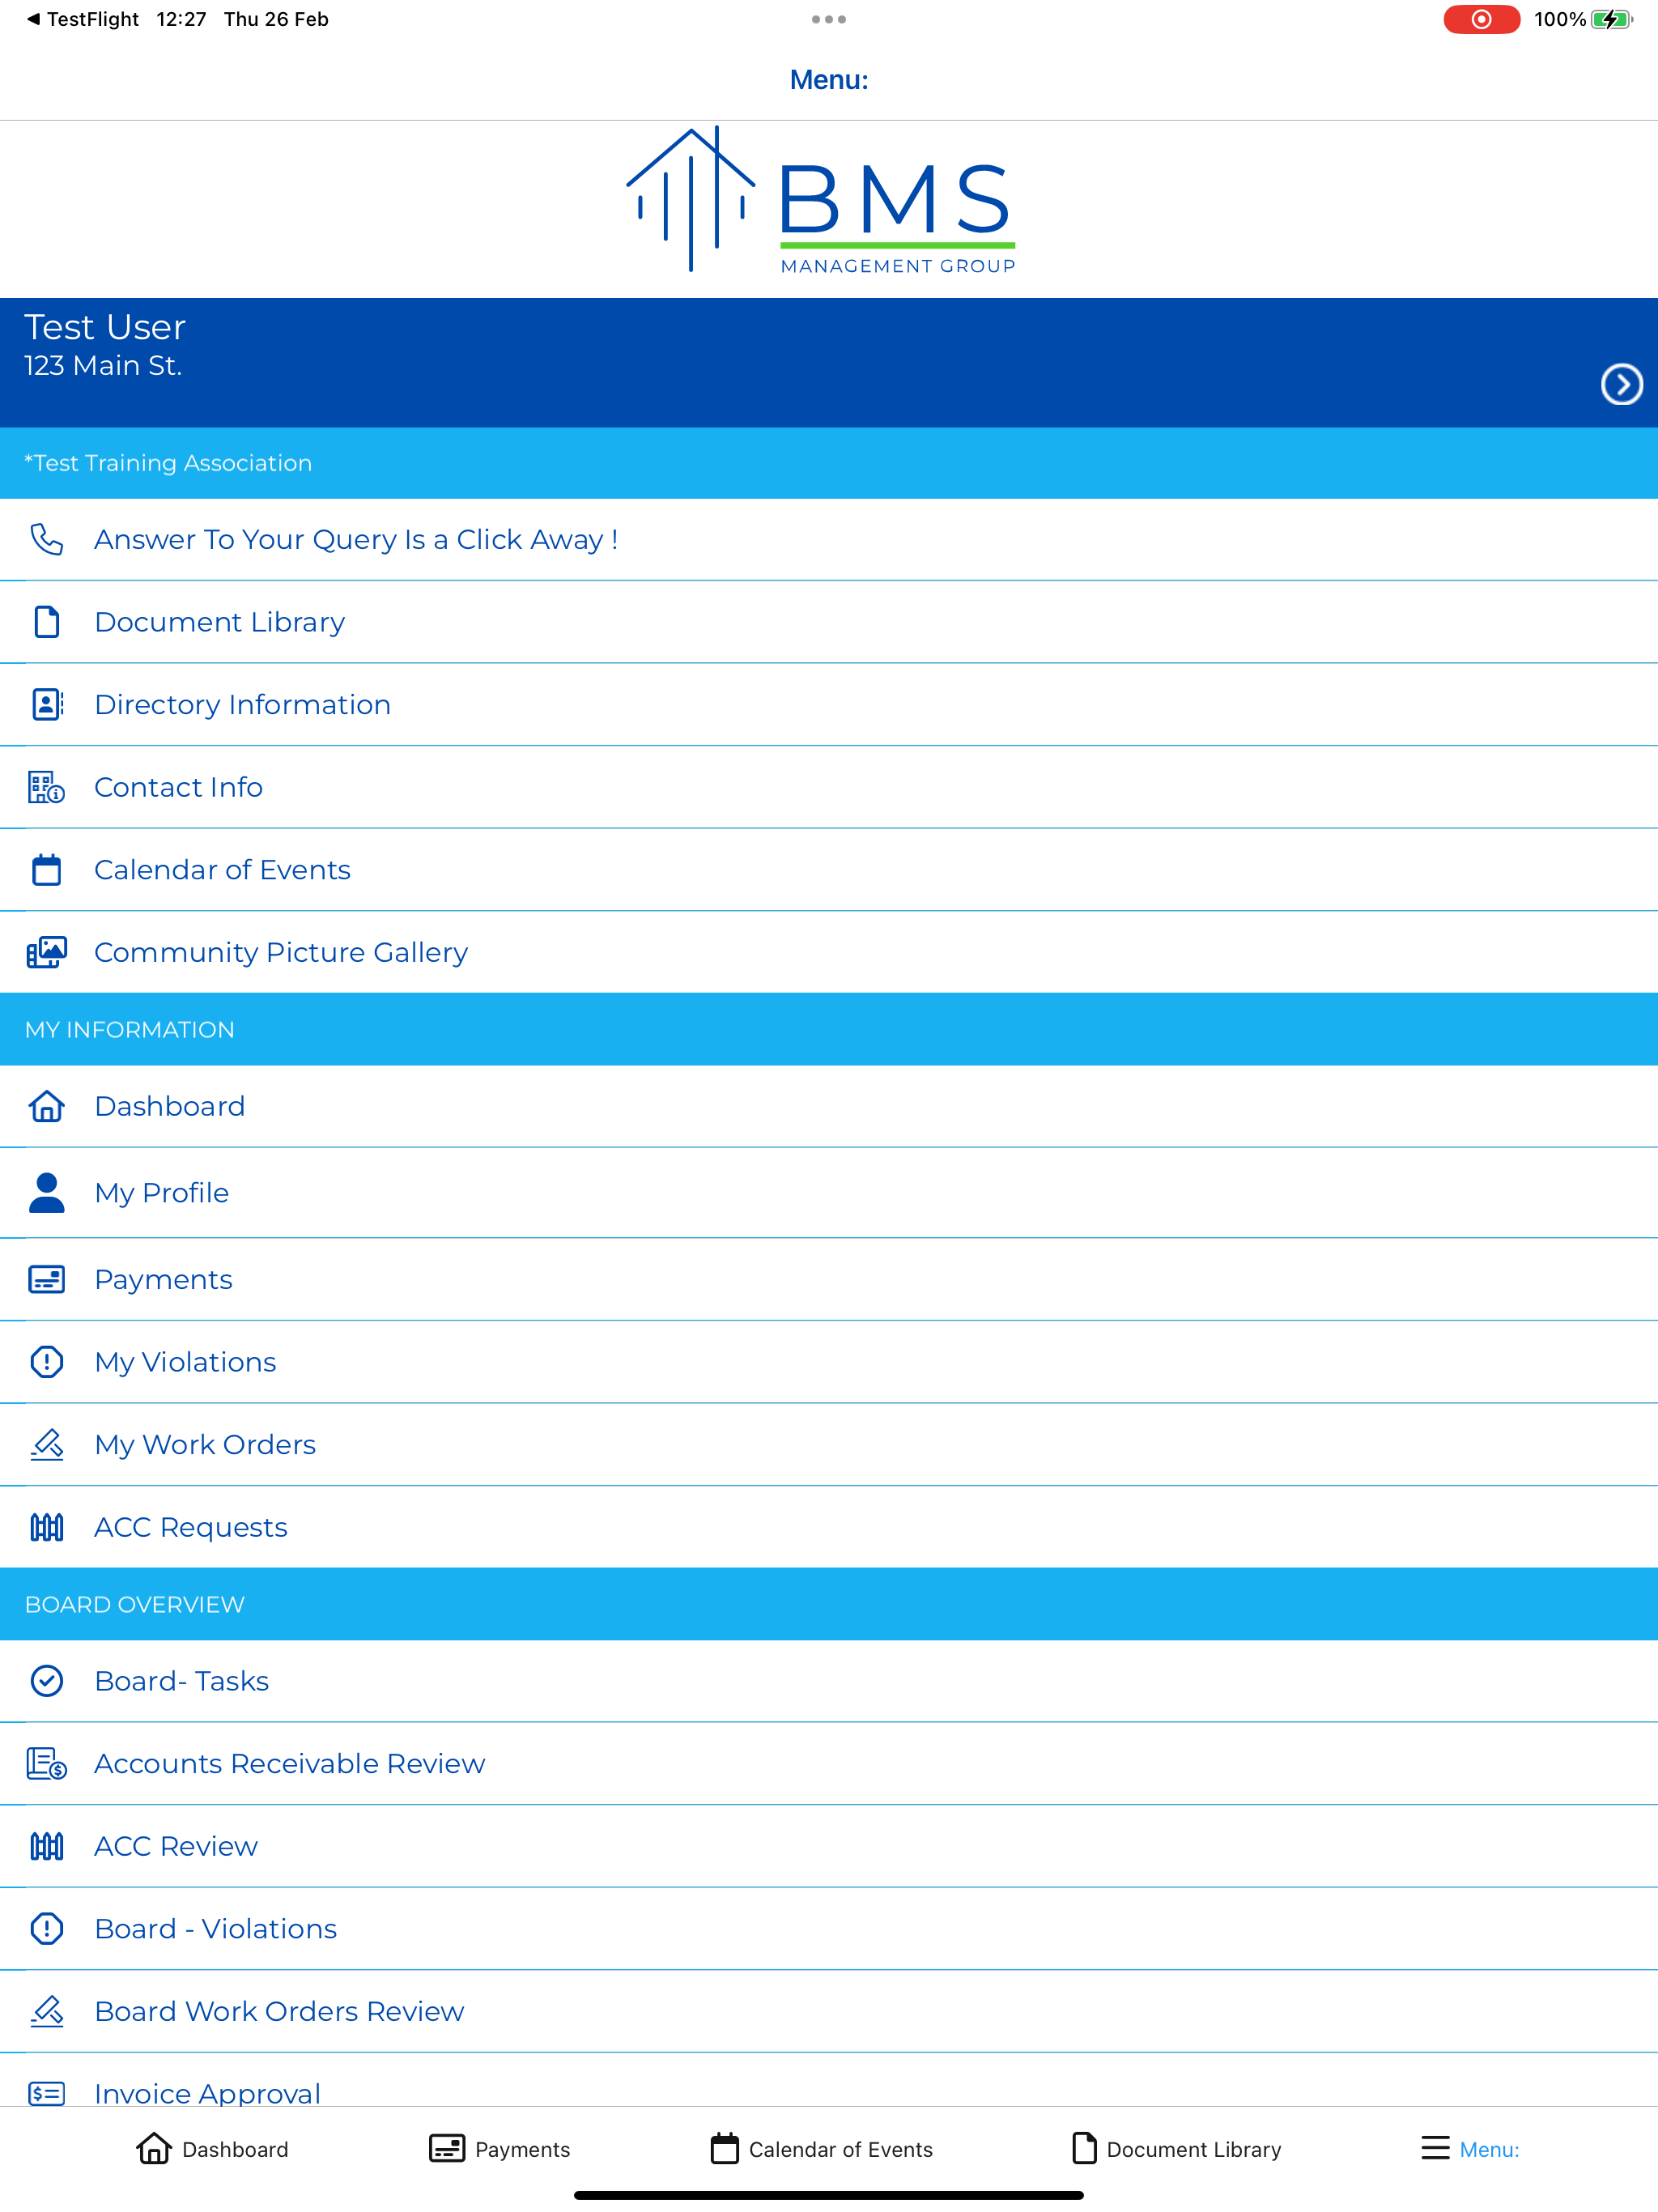Image resolution: width=1658 pixels, height=2212 pixels.
Task: Tap the hamburger icon in the bottom tab bar
Action: click(1435, 2148)
